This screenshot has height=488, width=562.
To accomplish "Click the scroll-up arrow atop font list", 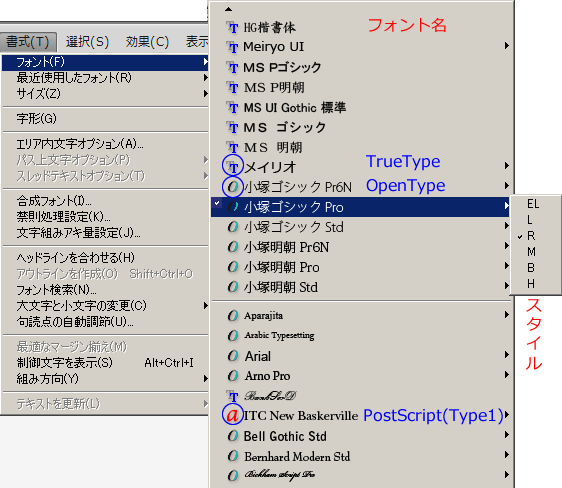I will pyautogui.click(x=228, y=9).
